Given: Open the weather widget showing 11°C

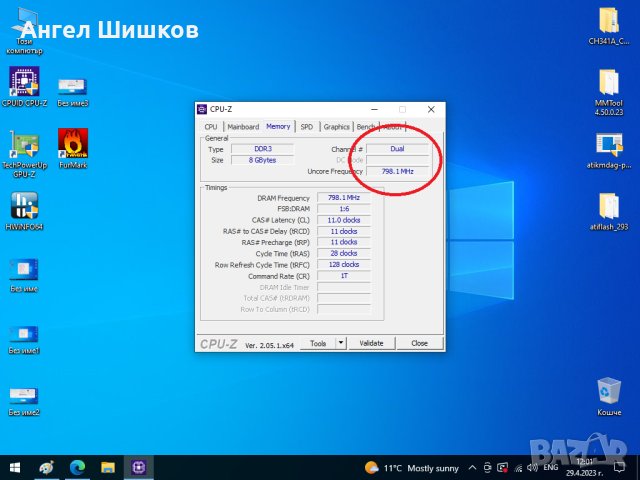Looking at the screenshot, I should 411,468.
